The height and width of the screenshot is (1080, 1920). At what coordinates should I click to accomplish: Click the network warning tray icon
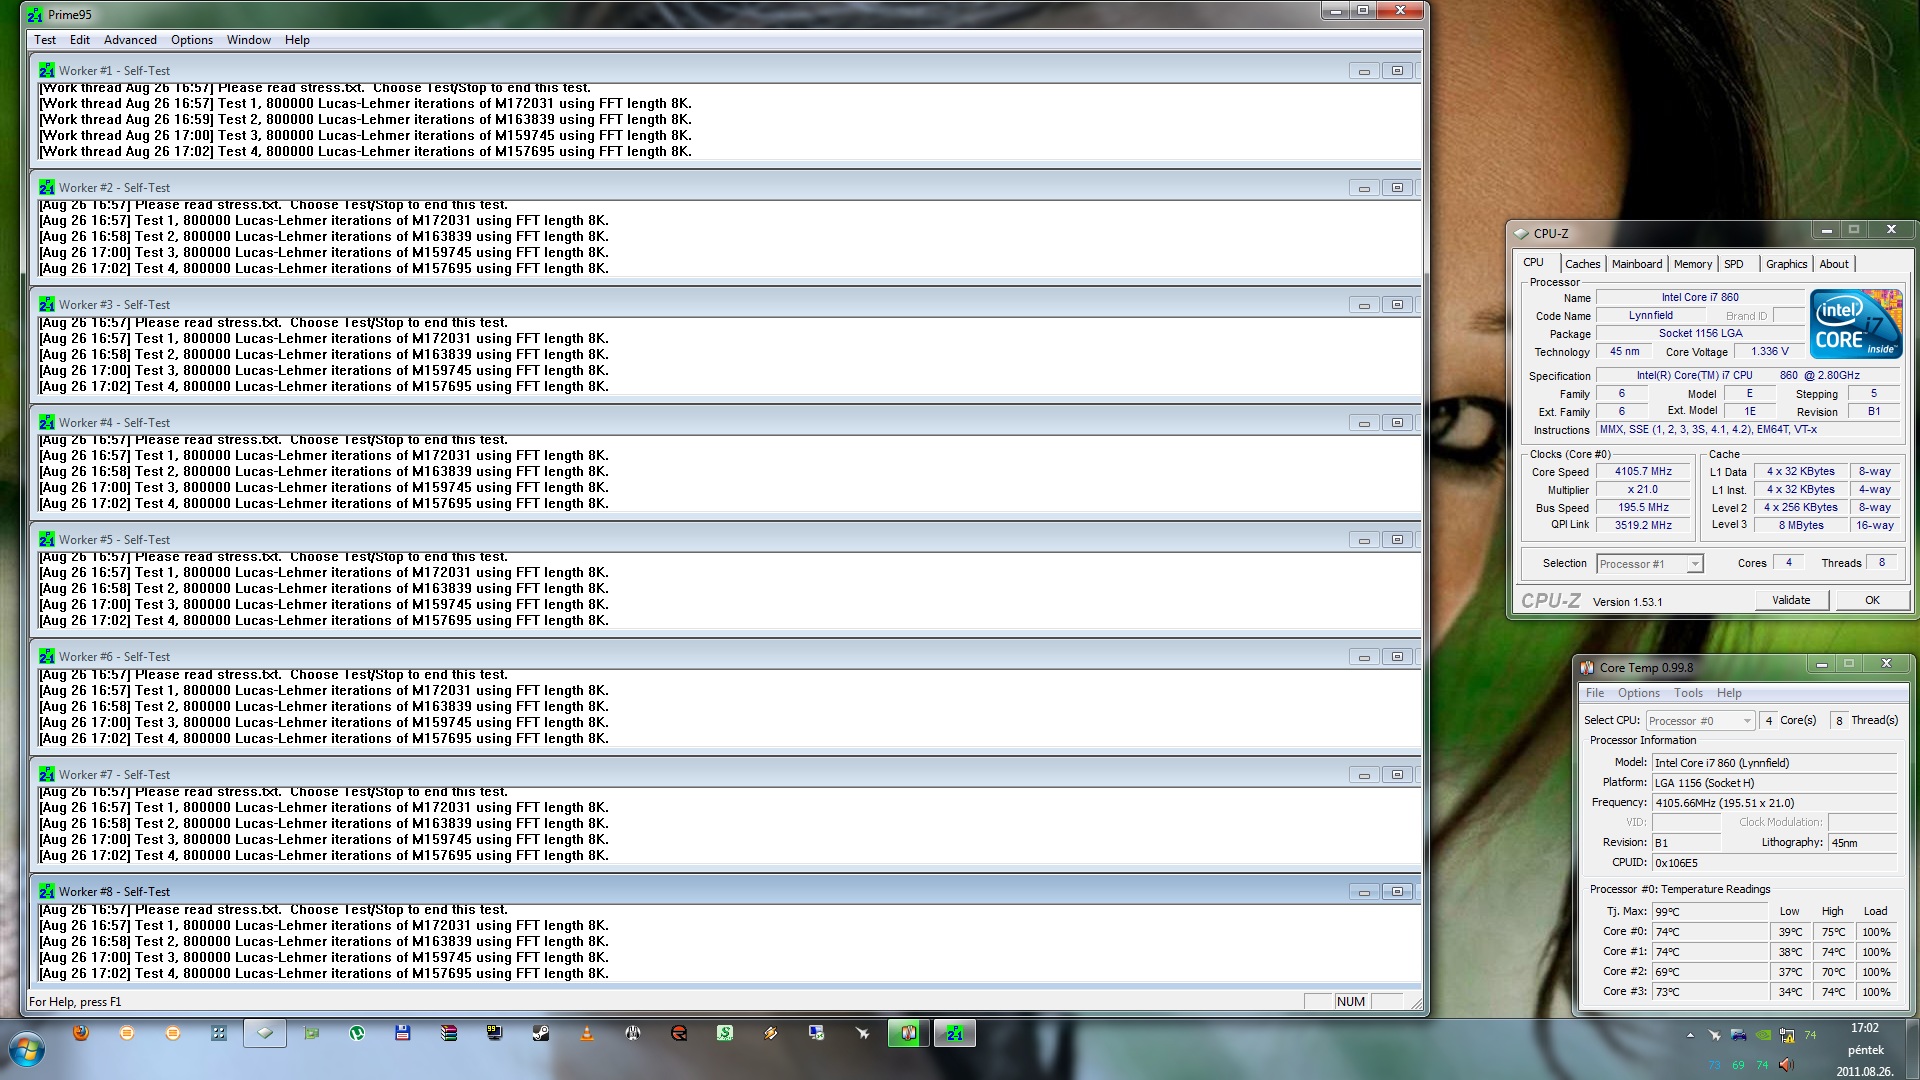click(x=1786, y=1035)
